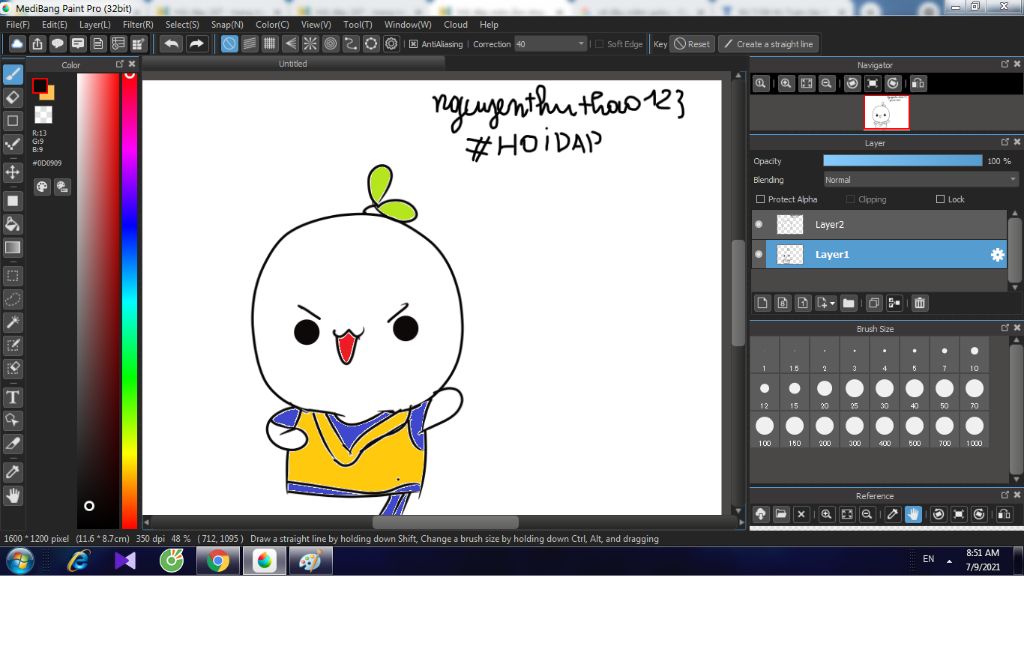Pick brush size 1000
Screen dimensions: 1024x661
[974, 430]
